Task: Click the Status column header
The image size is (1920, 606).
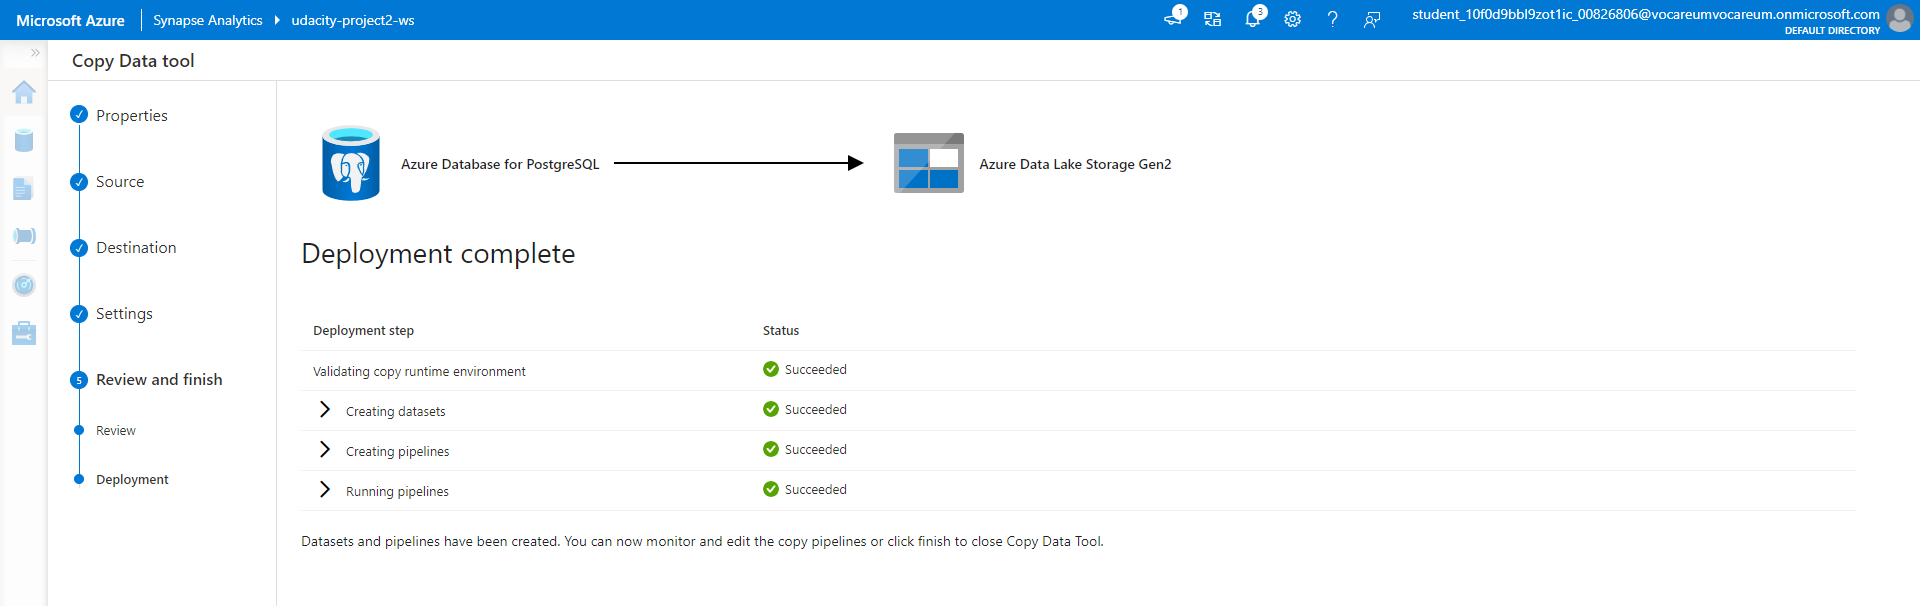Action: 781,330
